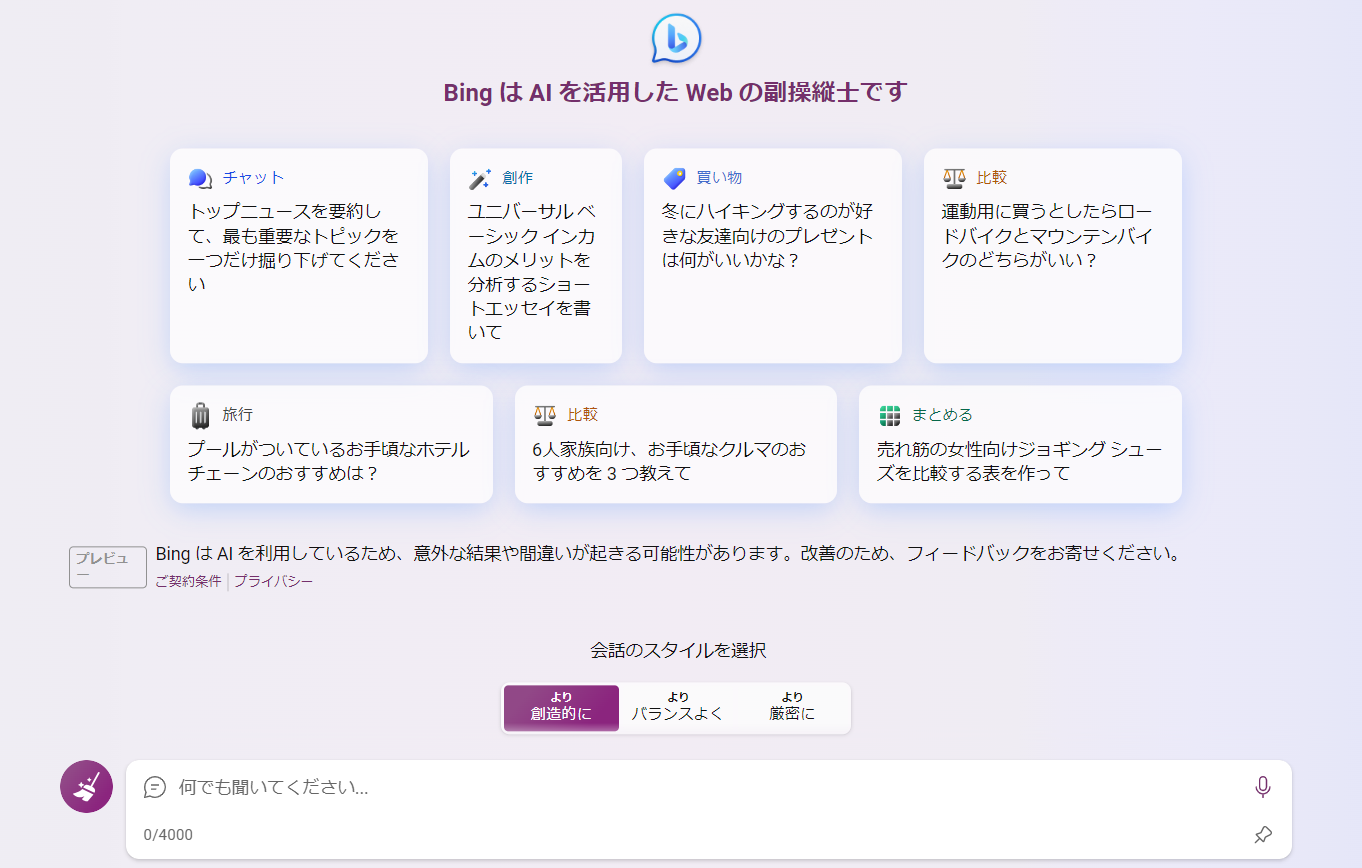Click the まとめる category label
Viewport: 1362px width, 868px height.
tap(942, 415)
